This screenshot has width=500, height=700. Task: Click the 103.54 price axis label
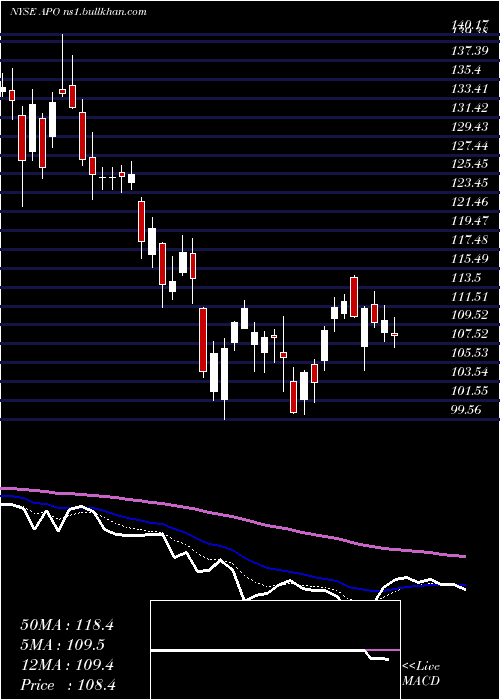469,372
